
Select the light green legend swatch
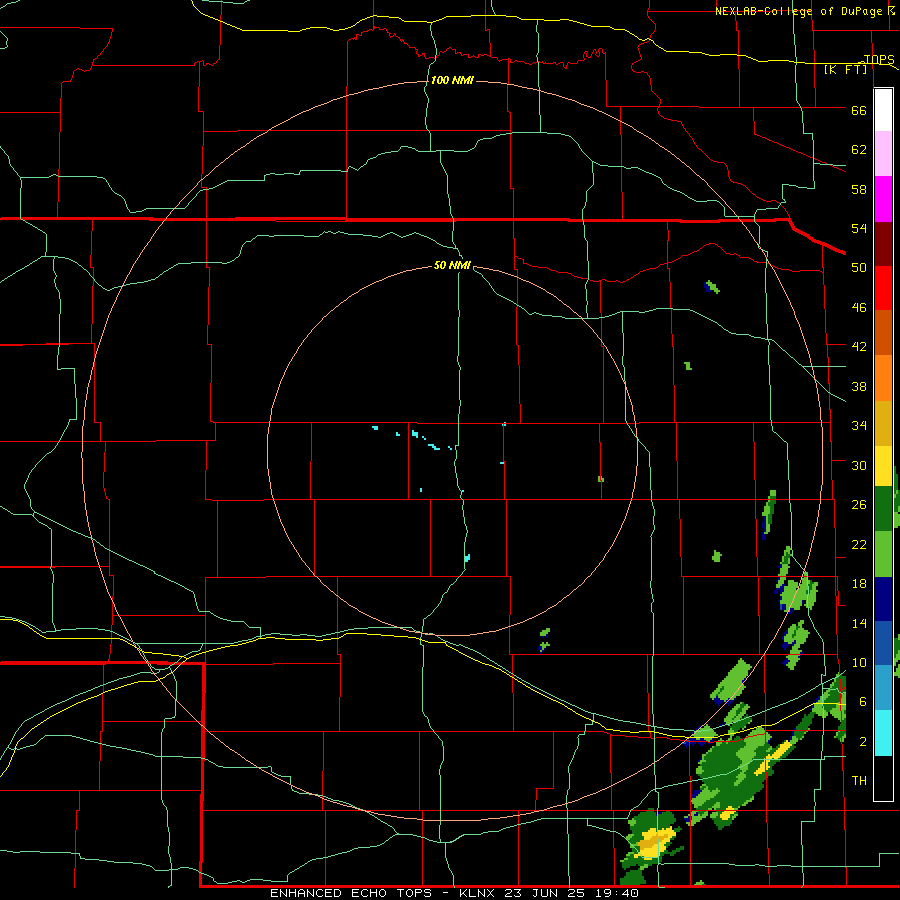(883, 554)
